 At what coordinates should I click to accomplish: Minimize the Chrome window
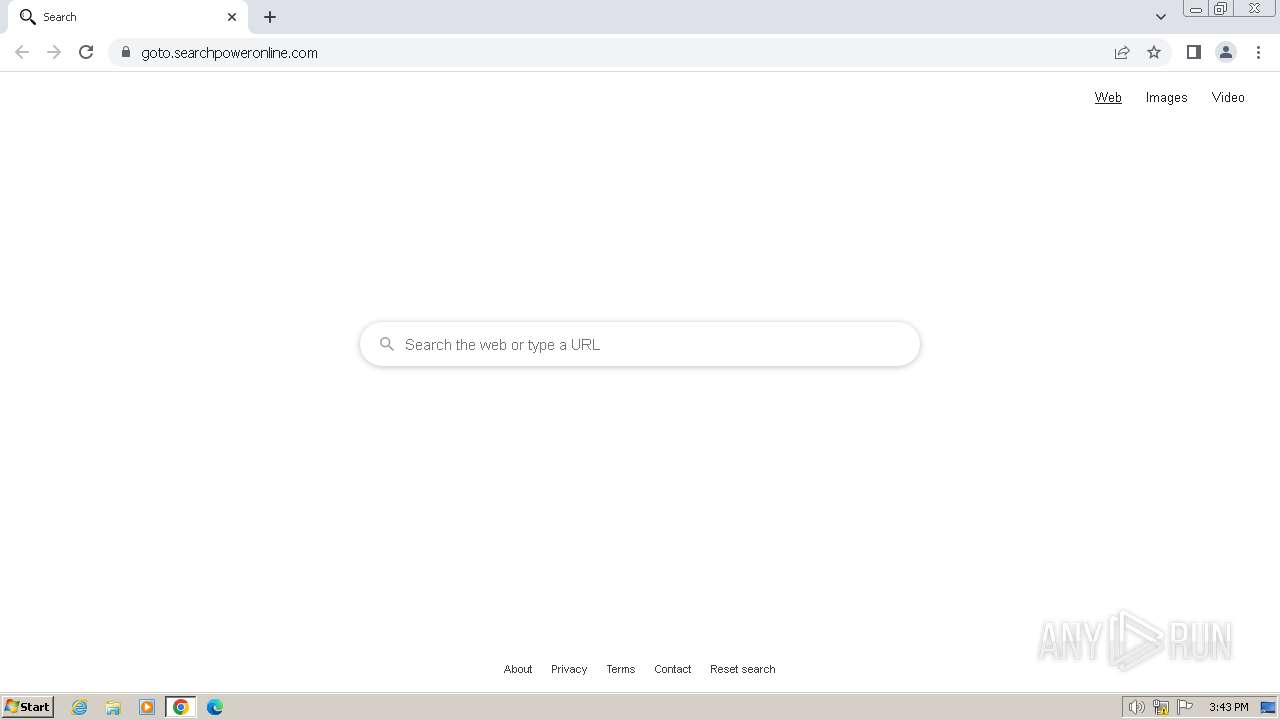[x=1195, y=9]
